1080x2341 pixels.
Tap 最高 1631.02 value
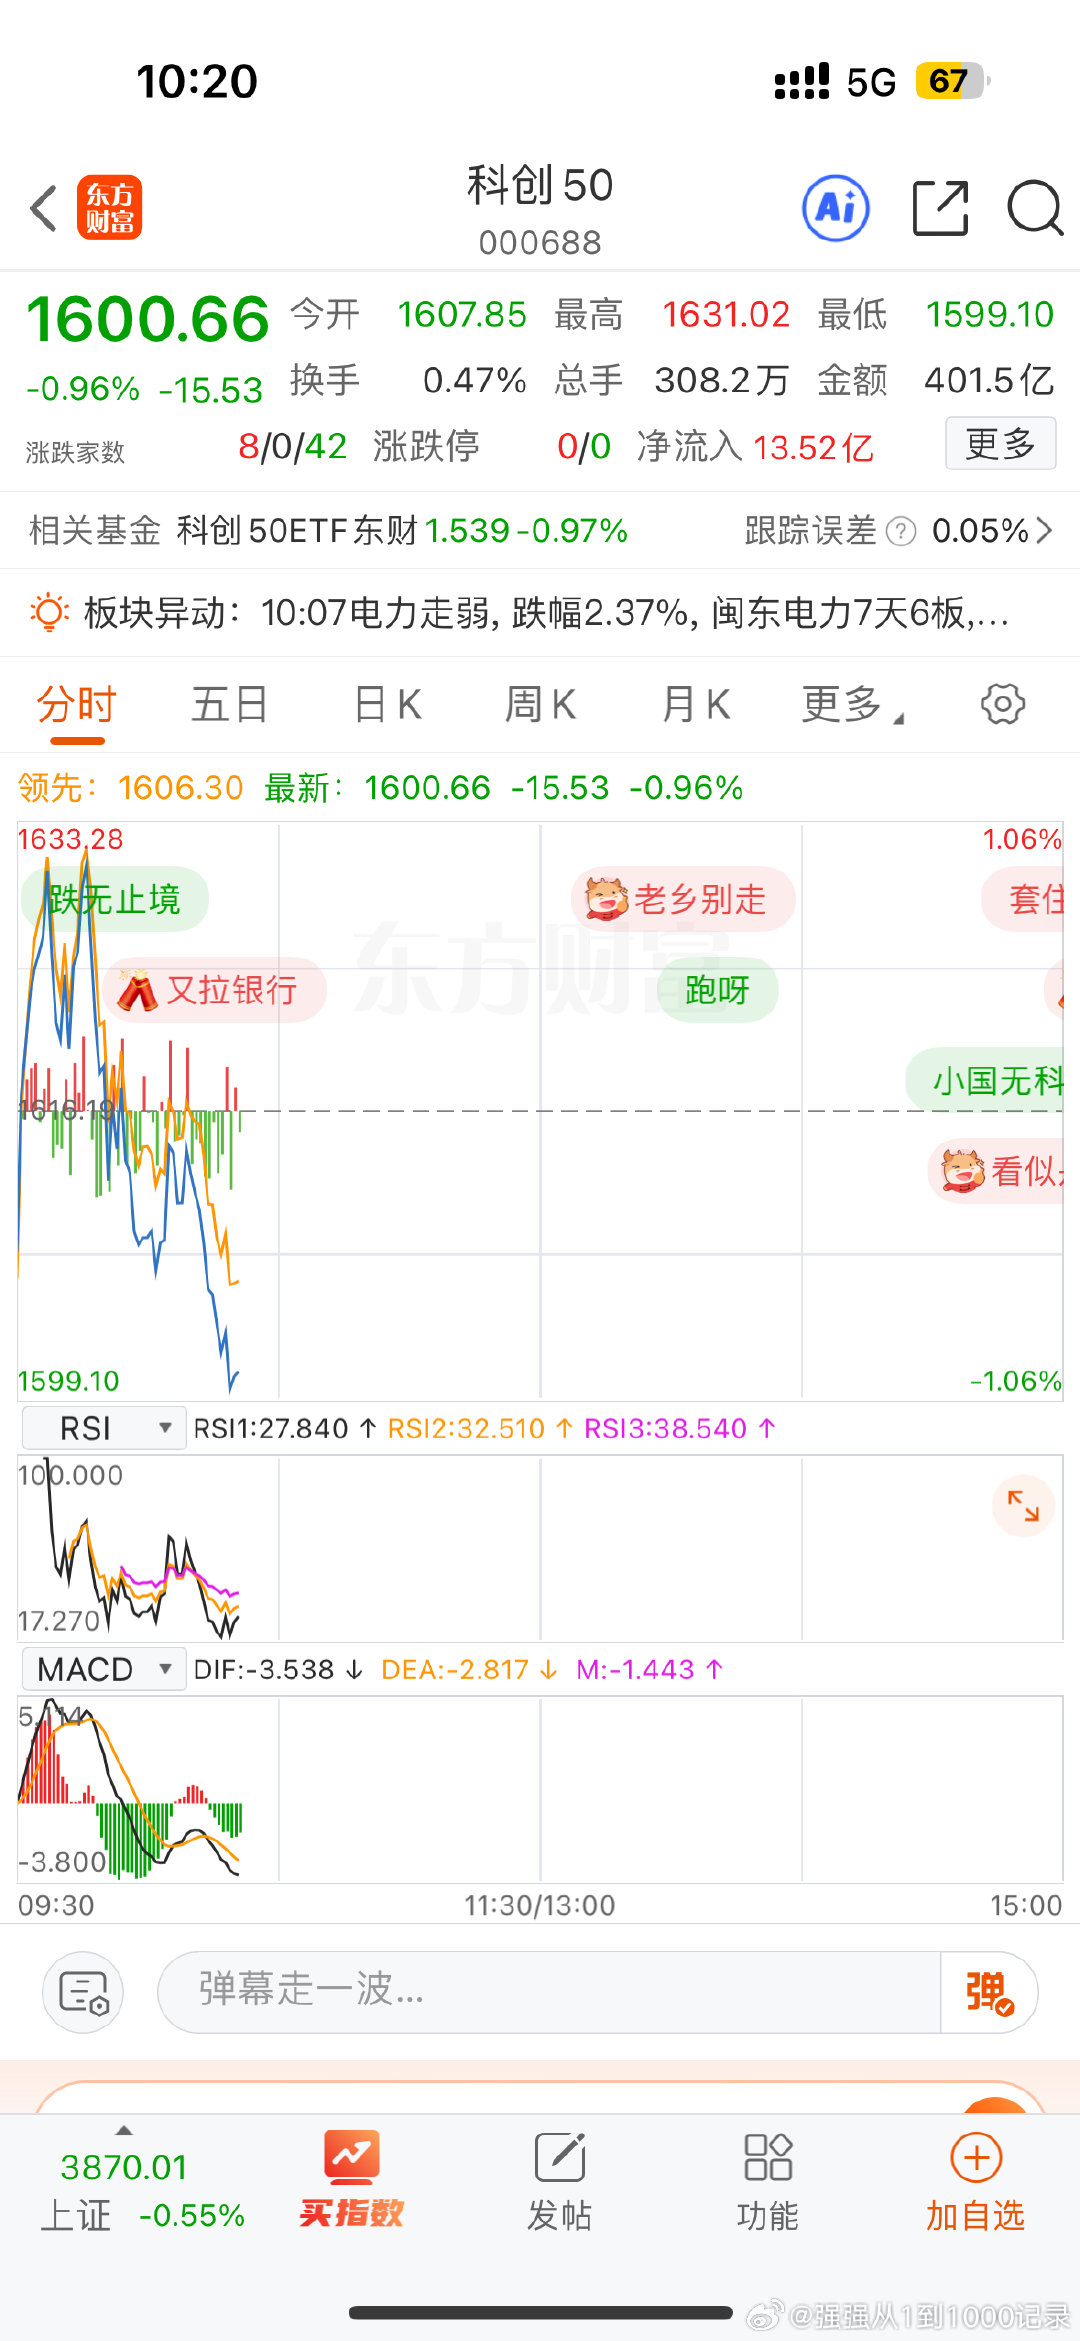(x=726, y=315)
